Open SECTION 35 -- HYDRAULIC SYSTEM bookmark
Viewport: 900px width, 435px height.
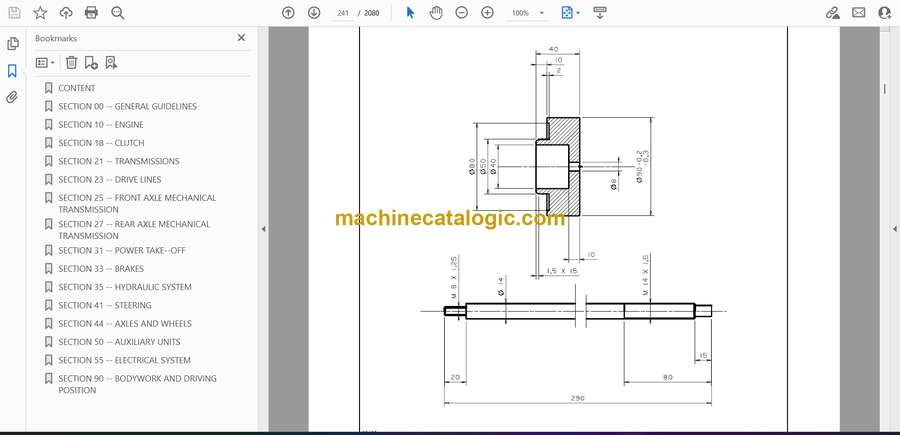(x=125, y=287)
